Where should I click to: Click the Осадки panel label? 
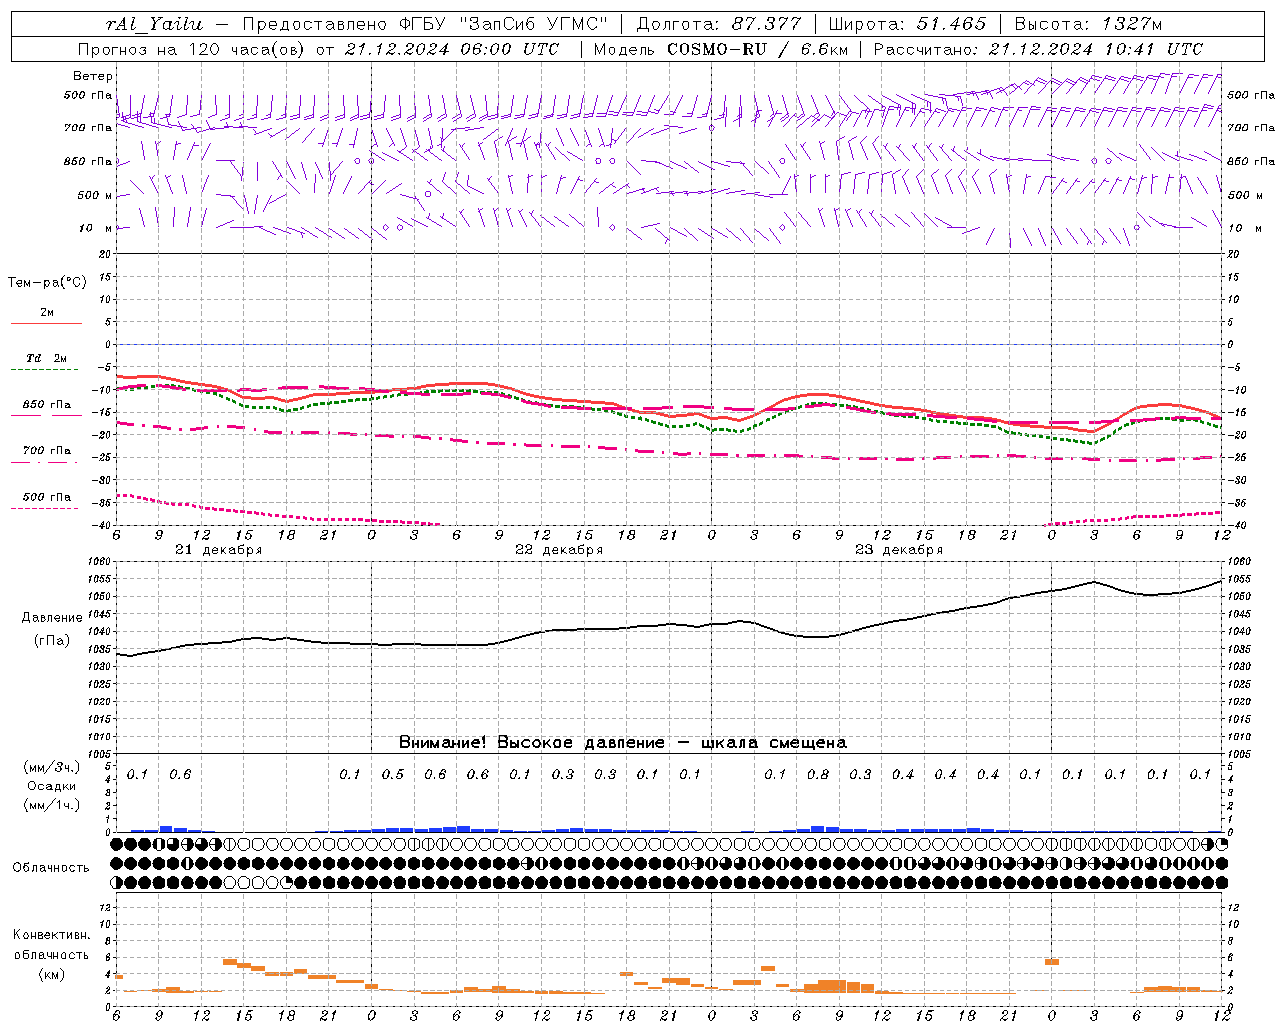[x=51, y=786]
